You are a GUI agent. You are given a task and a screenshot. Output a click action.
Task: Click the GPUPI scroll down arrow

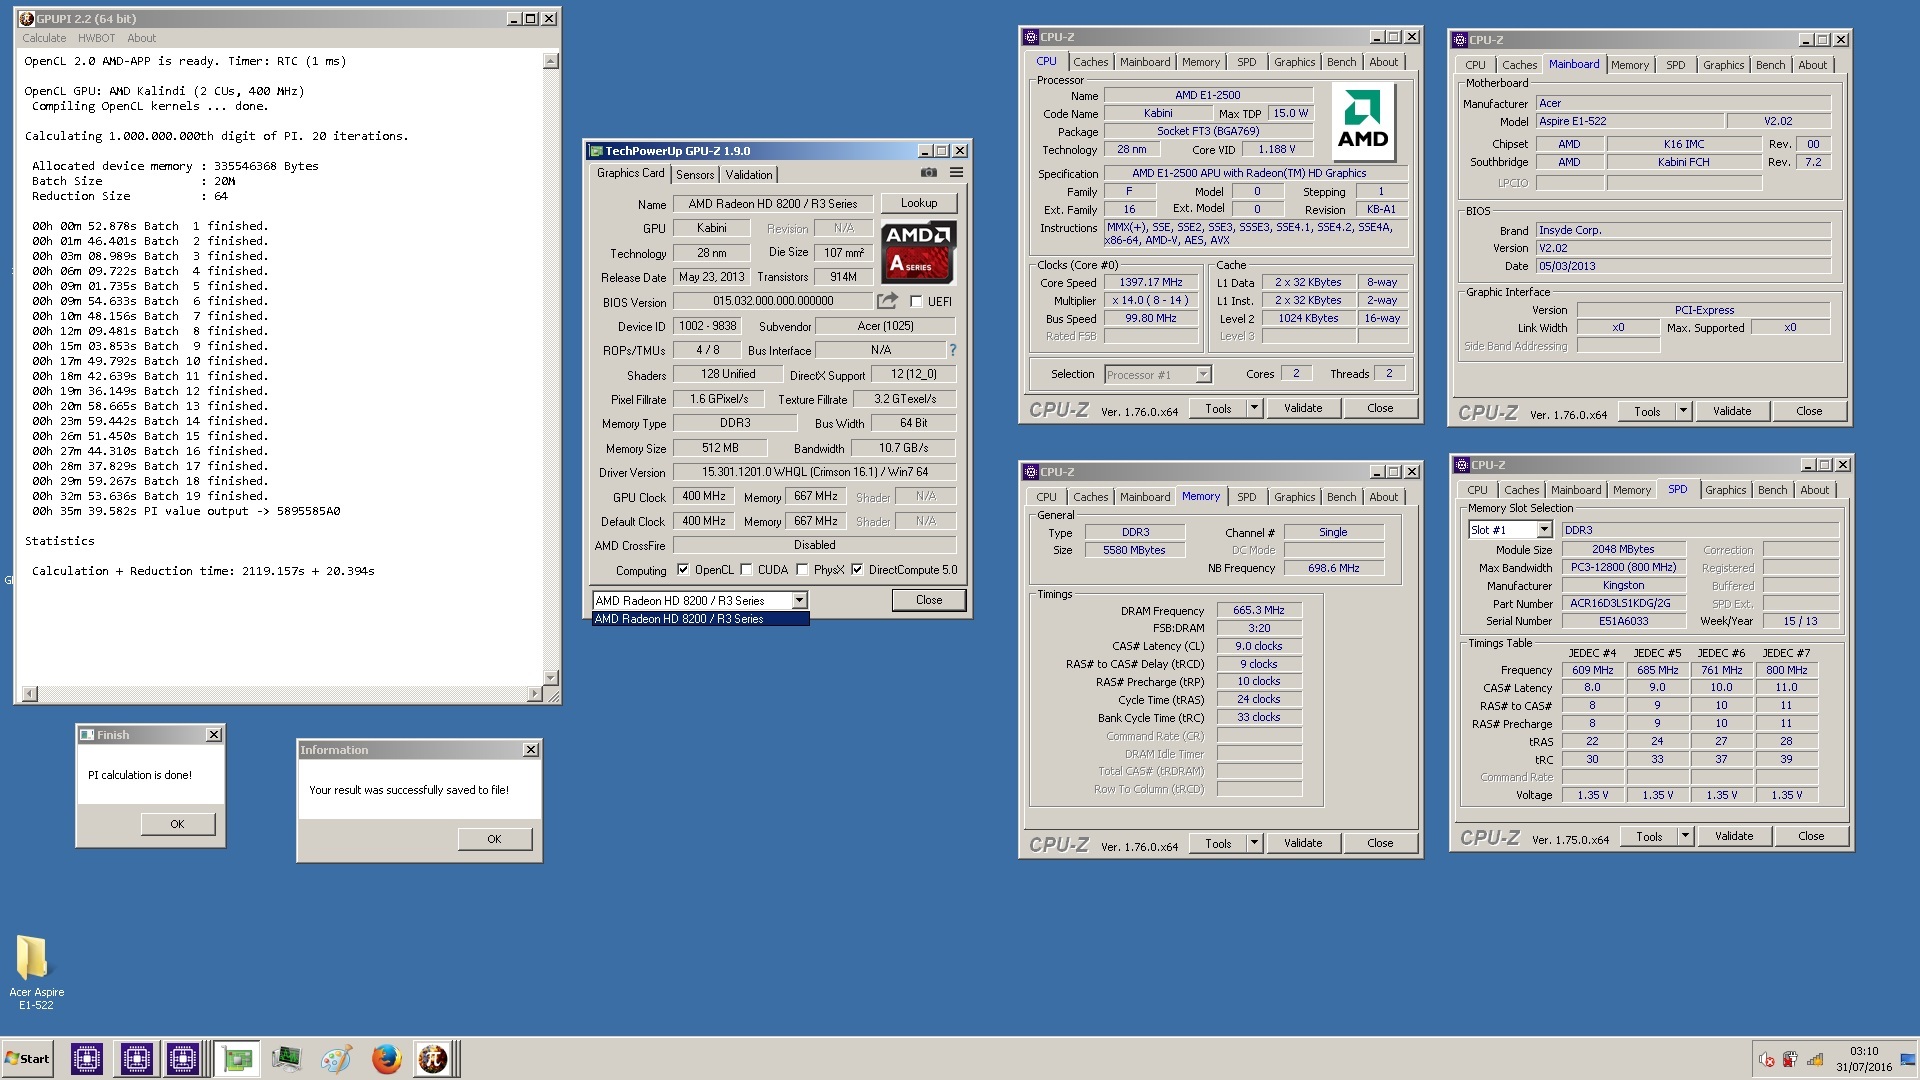click(x=550, y=677)
